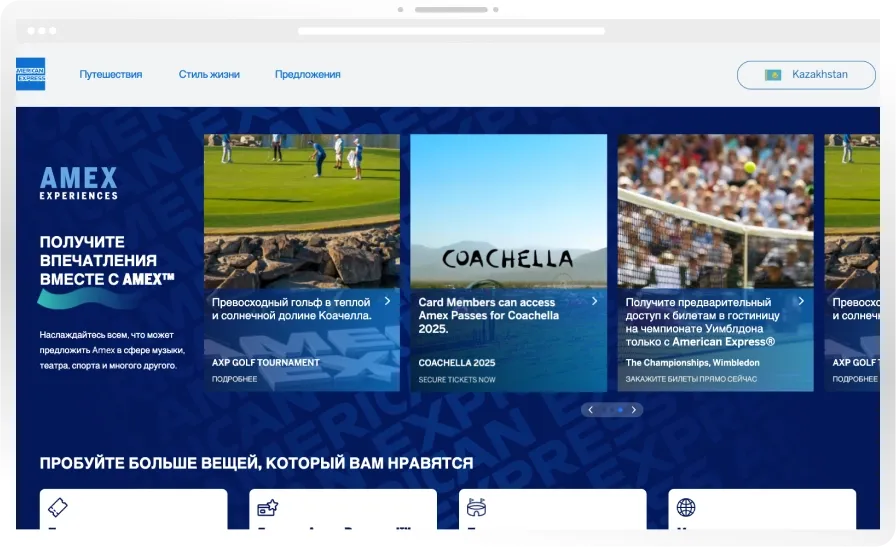This screenshot has height=547, width=896.
Task: Click ПОДРОБНЕЕ under AXP Golf Tournament
Action: click(234, 379)
